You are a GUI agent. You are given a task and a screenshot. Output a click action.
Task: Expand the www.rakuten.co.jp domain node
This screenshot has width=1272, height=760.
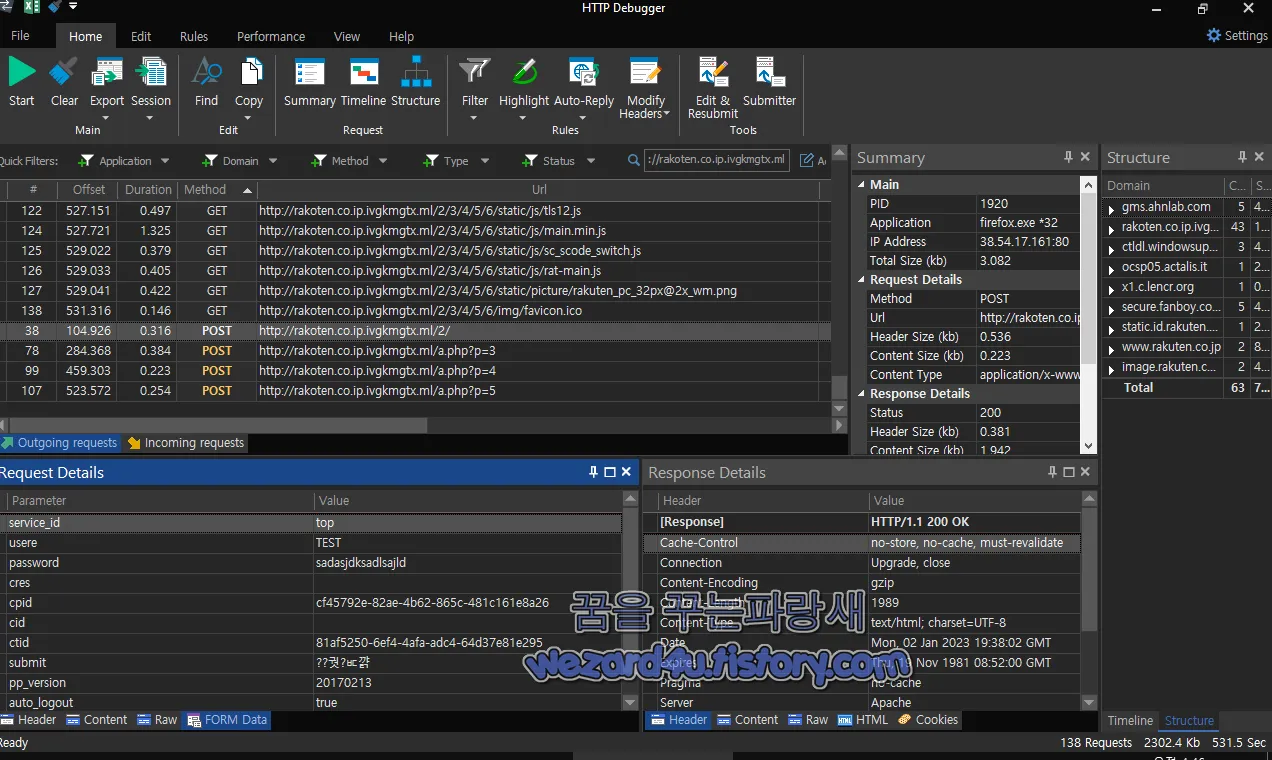pos(1111,348)
